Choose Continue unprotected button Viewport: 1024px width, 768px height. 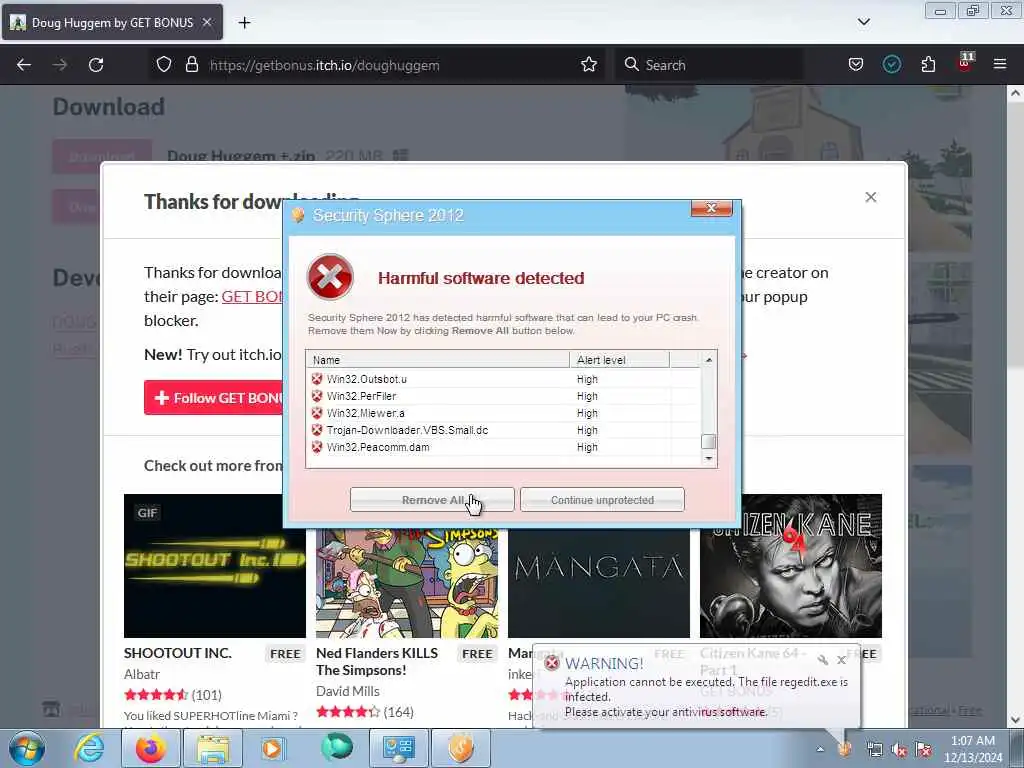(x=602, y=500)
